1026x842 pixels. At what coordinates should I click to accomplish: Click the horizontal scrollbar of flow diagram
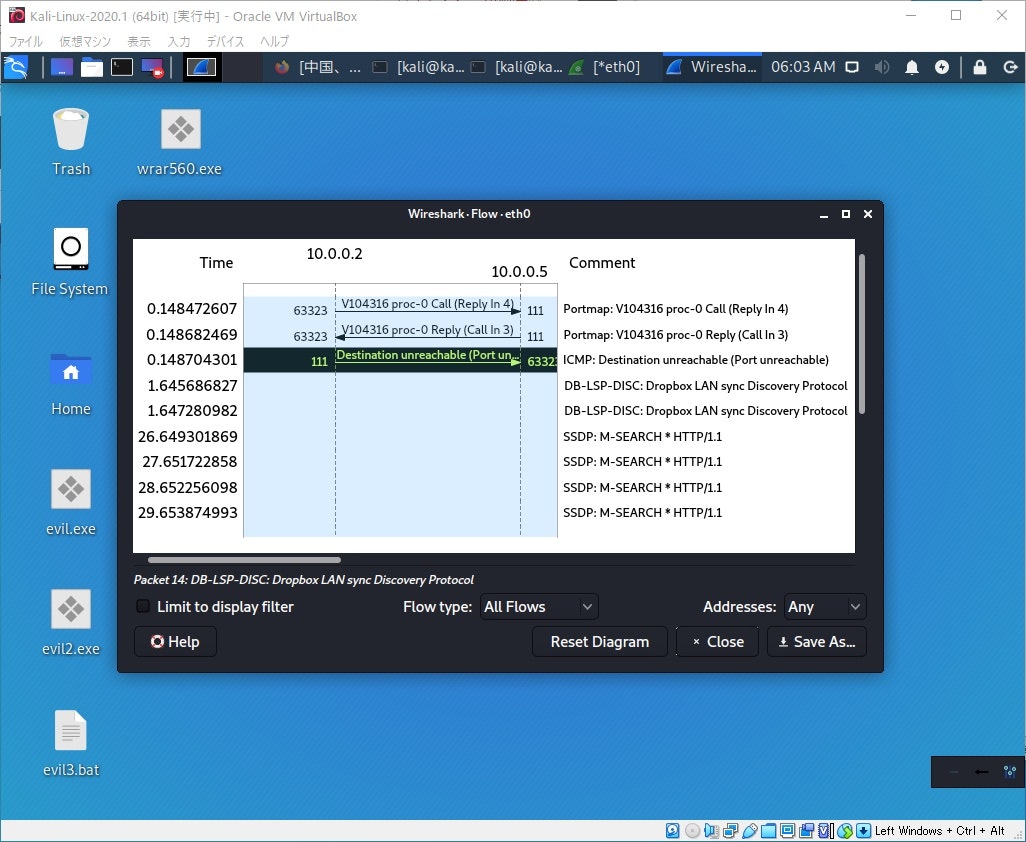[244, 560]
